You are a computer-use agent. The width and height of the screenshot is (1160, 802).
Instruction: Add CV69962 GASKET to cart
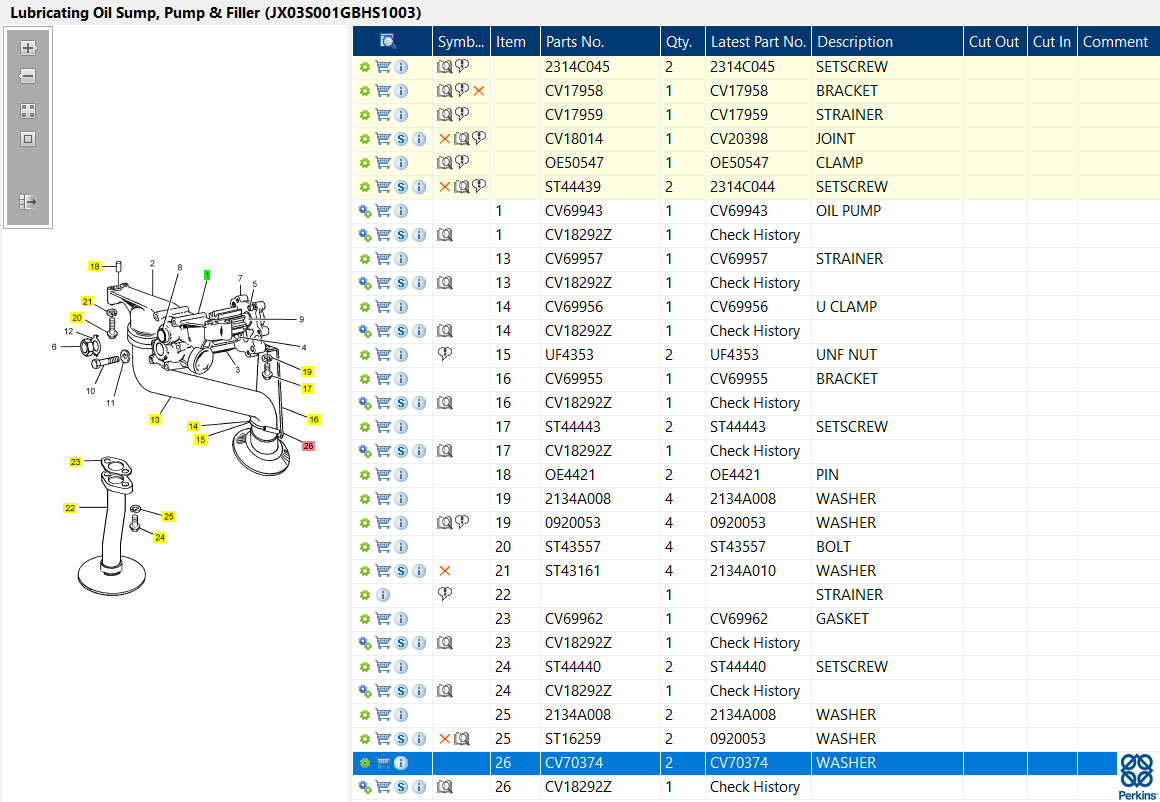tap(383, 619)
